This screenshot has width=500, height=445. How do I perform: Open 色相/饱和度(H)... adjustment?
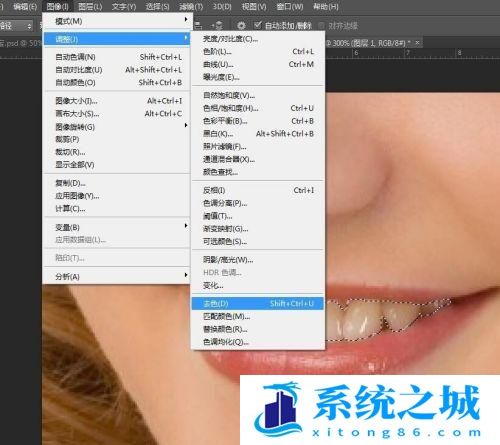[x=258, y=108]
